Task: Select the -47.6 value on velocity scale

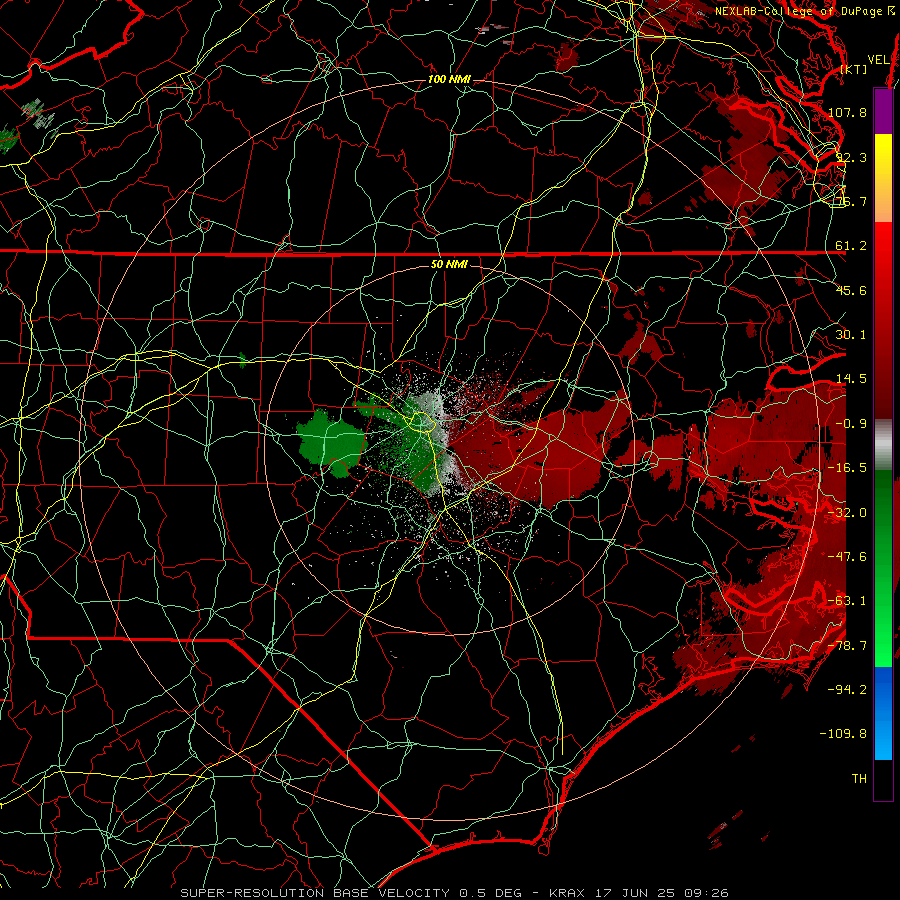Action: [847, 557]
